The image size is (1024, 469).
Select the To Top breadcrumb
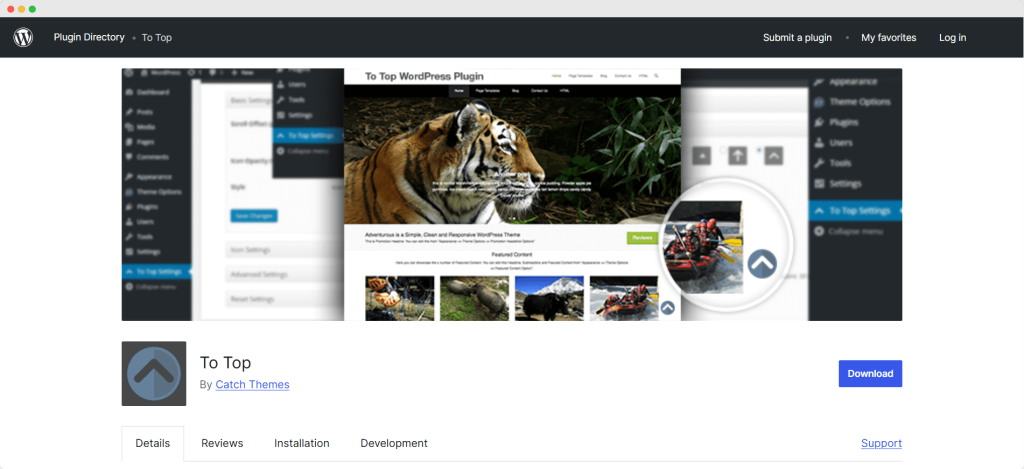[x=157, y=37]
